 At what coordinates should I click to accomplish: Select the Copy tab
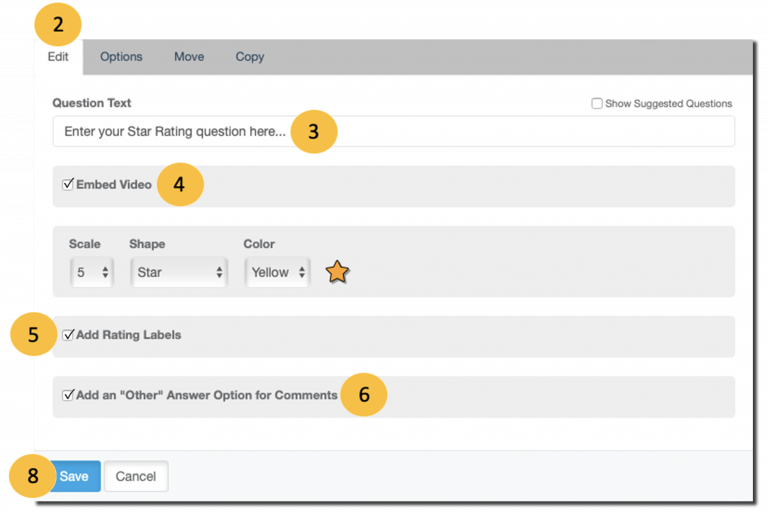point(250,57)
